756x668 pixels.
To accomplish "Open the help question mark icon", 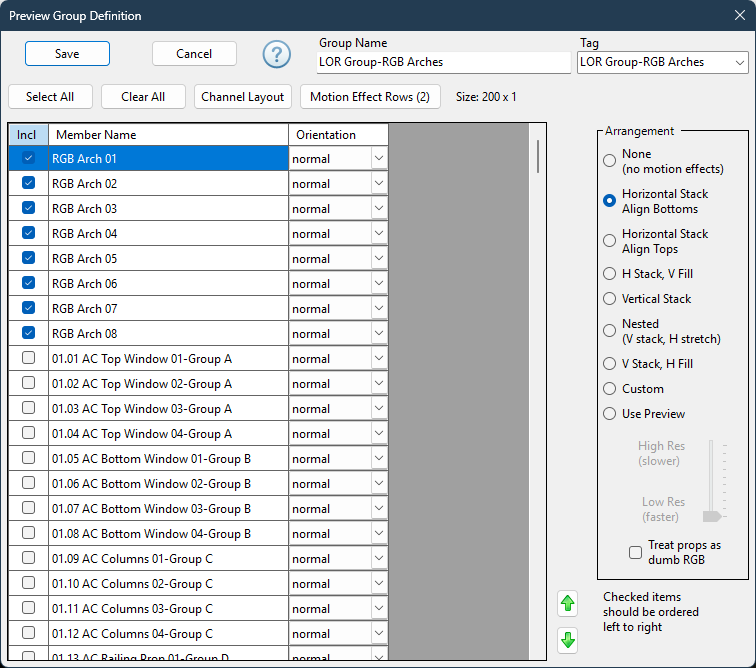I will (276, 54).
